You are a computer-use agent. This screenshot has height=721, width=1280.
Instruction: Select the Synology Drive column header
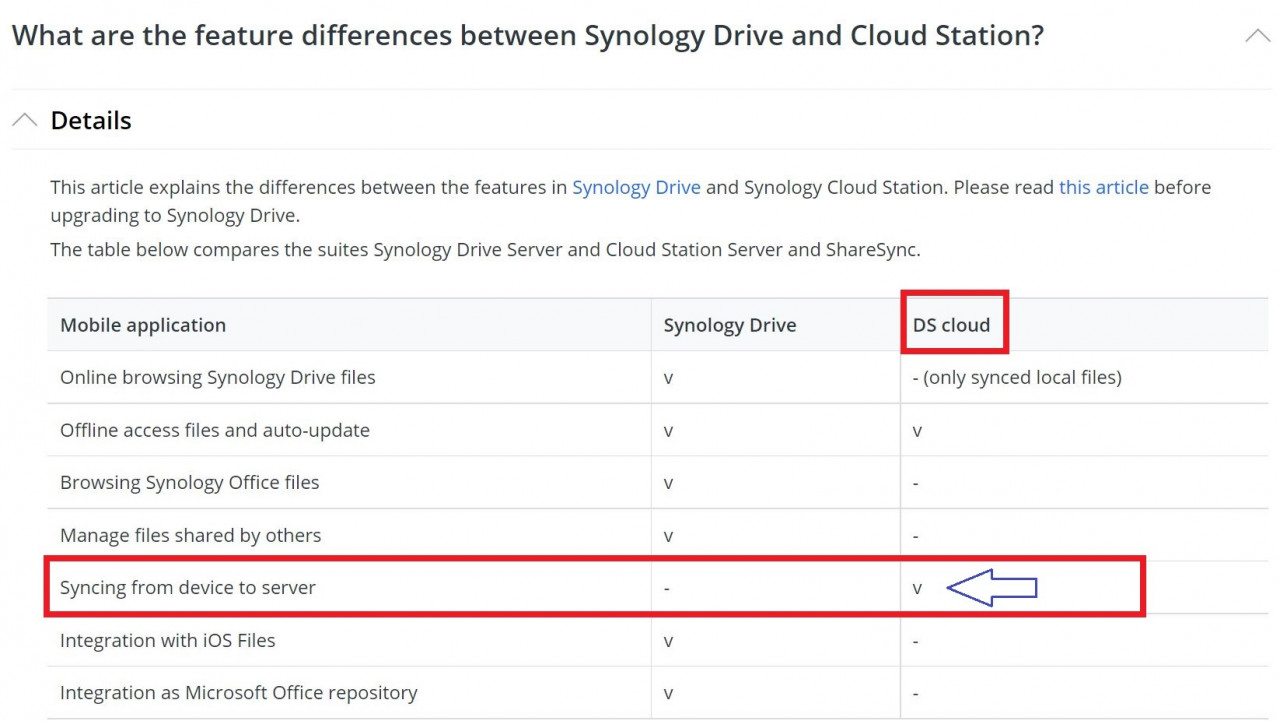[729, 324]
